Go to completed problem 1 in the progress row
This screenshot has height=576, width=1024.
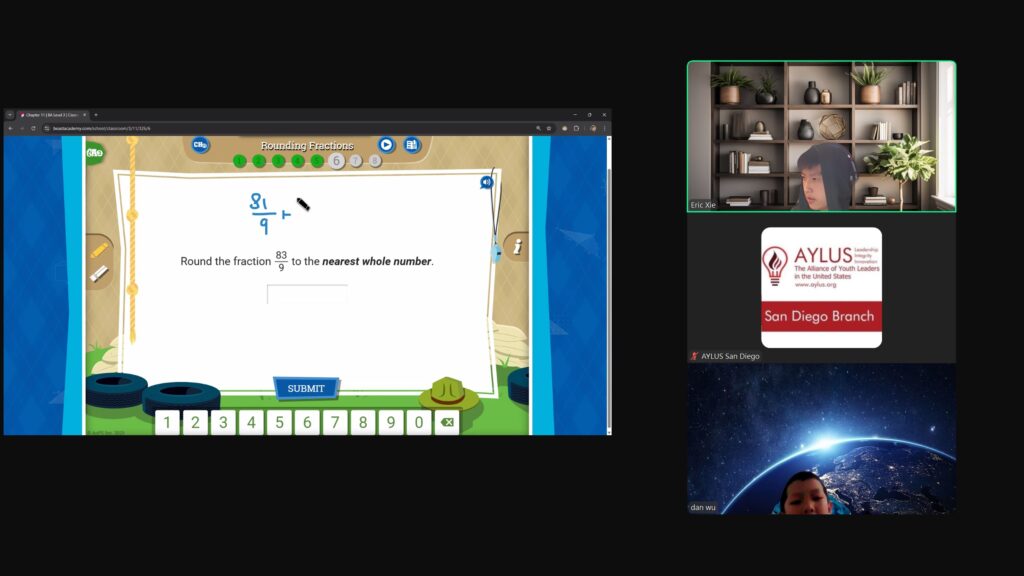click(x=240, y=161)
